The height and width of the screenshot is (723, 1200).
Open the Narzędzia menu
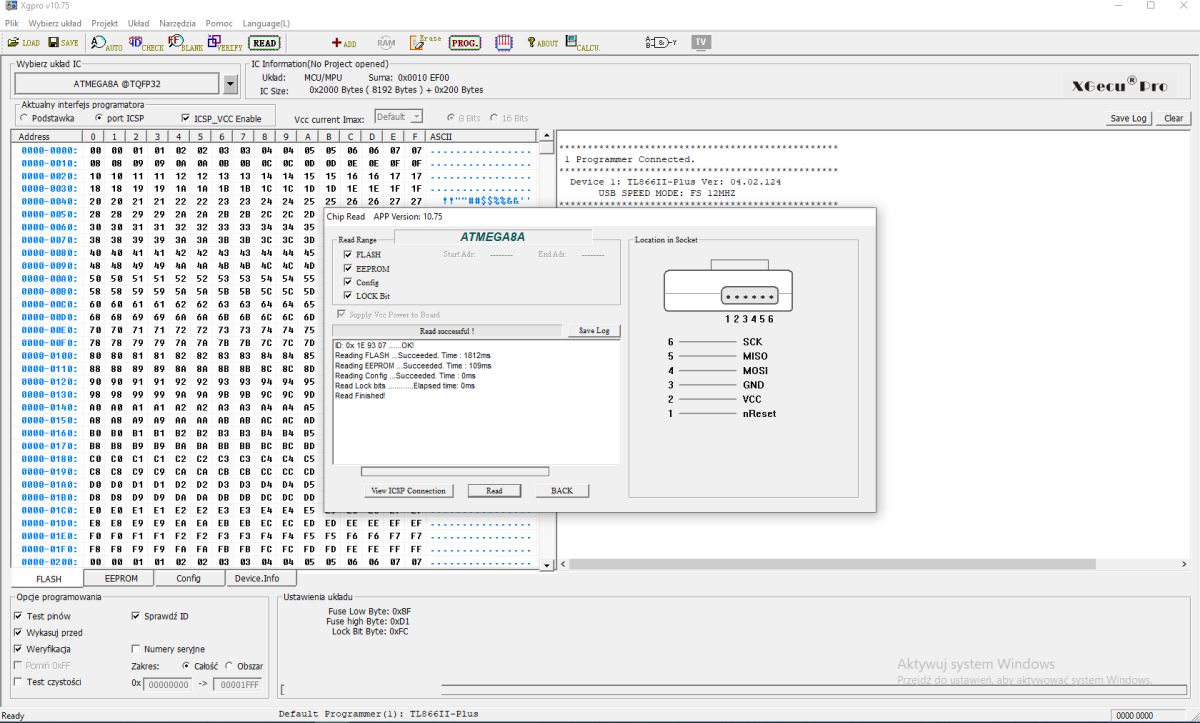coord(177,23)
